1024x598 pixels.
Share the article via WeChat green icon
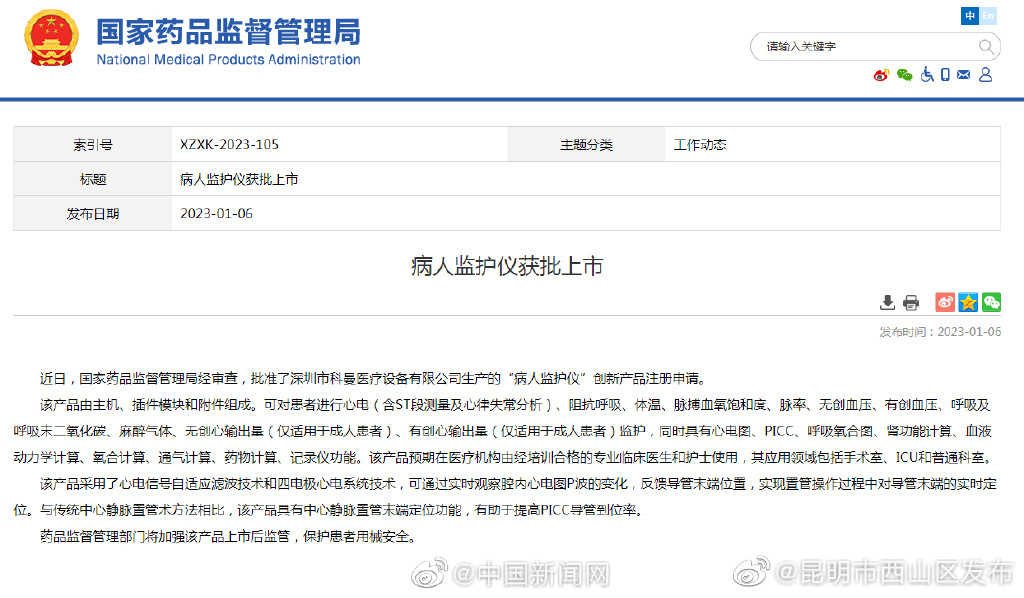(991, 301)
